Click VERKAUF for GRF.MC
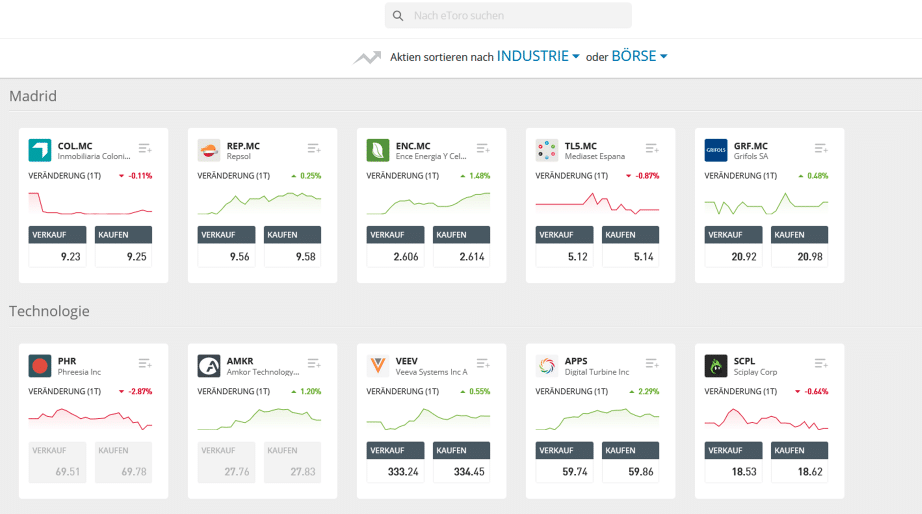Image resolution: width=922 pixels, height=514 pixels. pyautogui.click(x=733, y=246)
